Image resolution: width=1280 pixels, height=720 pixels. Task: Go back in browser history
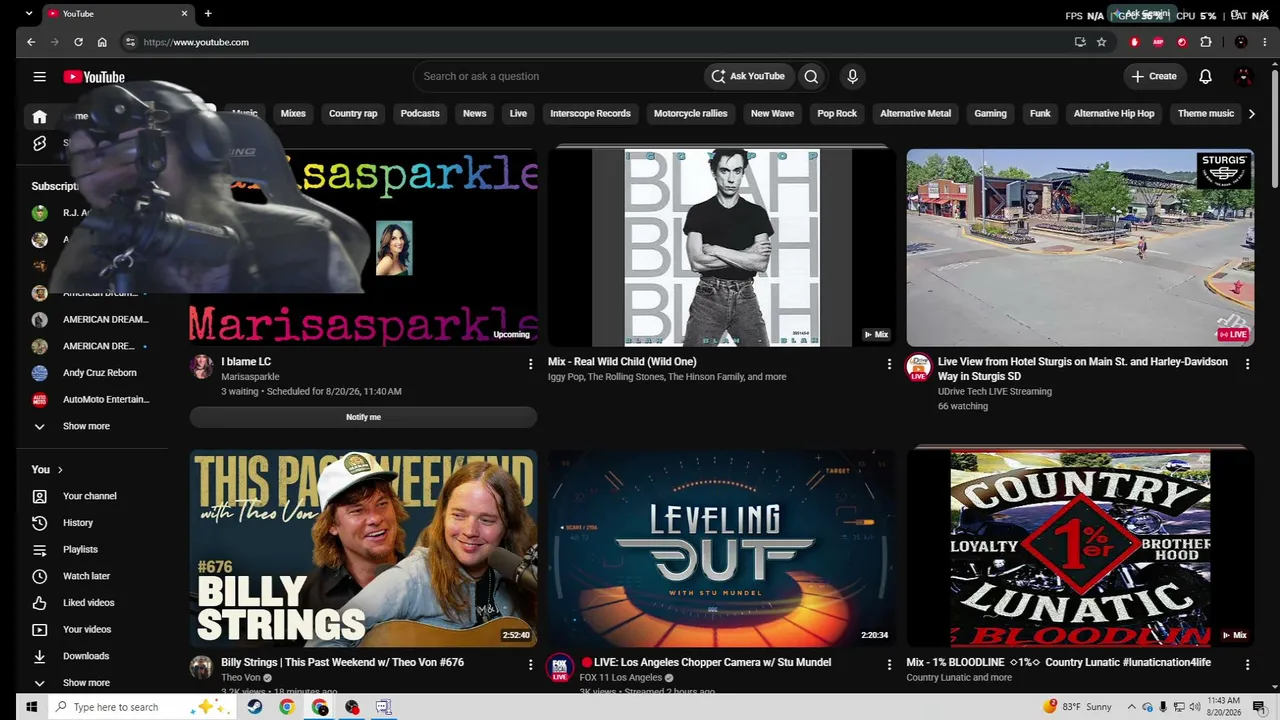(31, 42)
